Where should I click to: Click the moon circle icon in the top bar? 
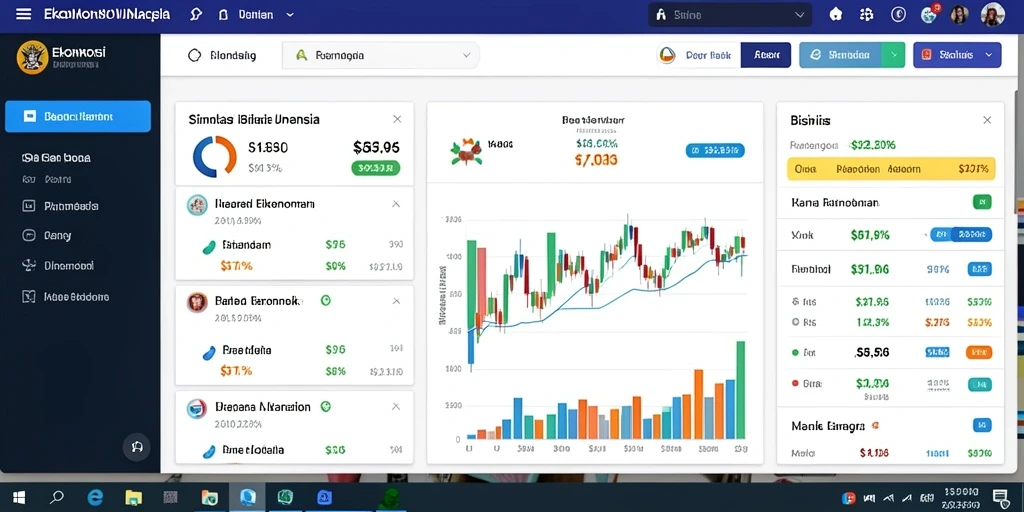pos(899,14)
